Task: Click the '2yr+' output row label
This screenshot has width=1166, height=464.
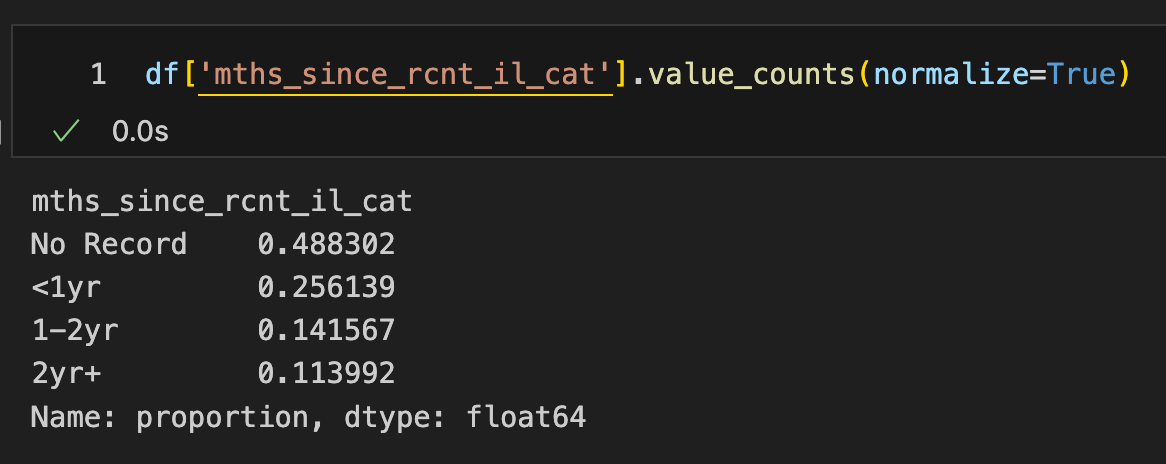Action: pos(65,373)
